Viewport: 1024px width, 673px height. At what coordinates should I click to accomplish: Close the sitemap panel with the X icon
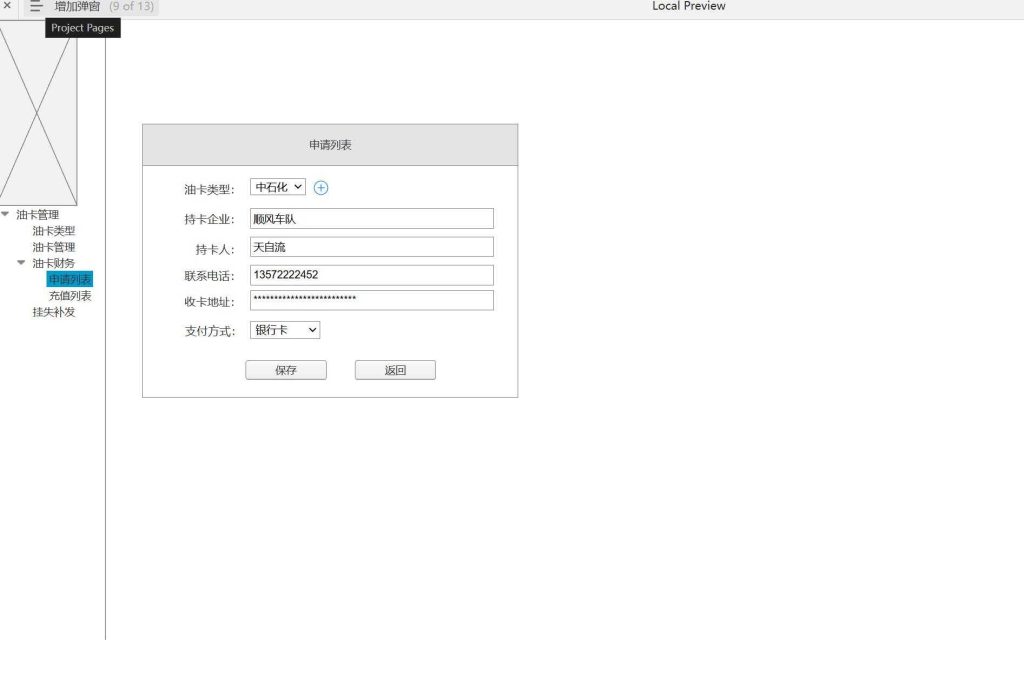click(7, 6)
